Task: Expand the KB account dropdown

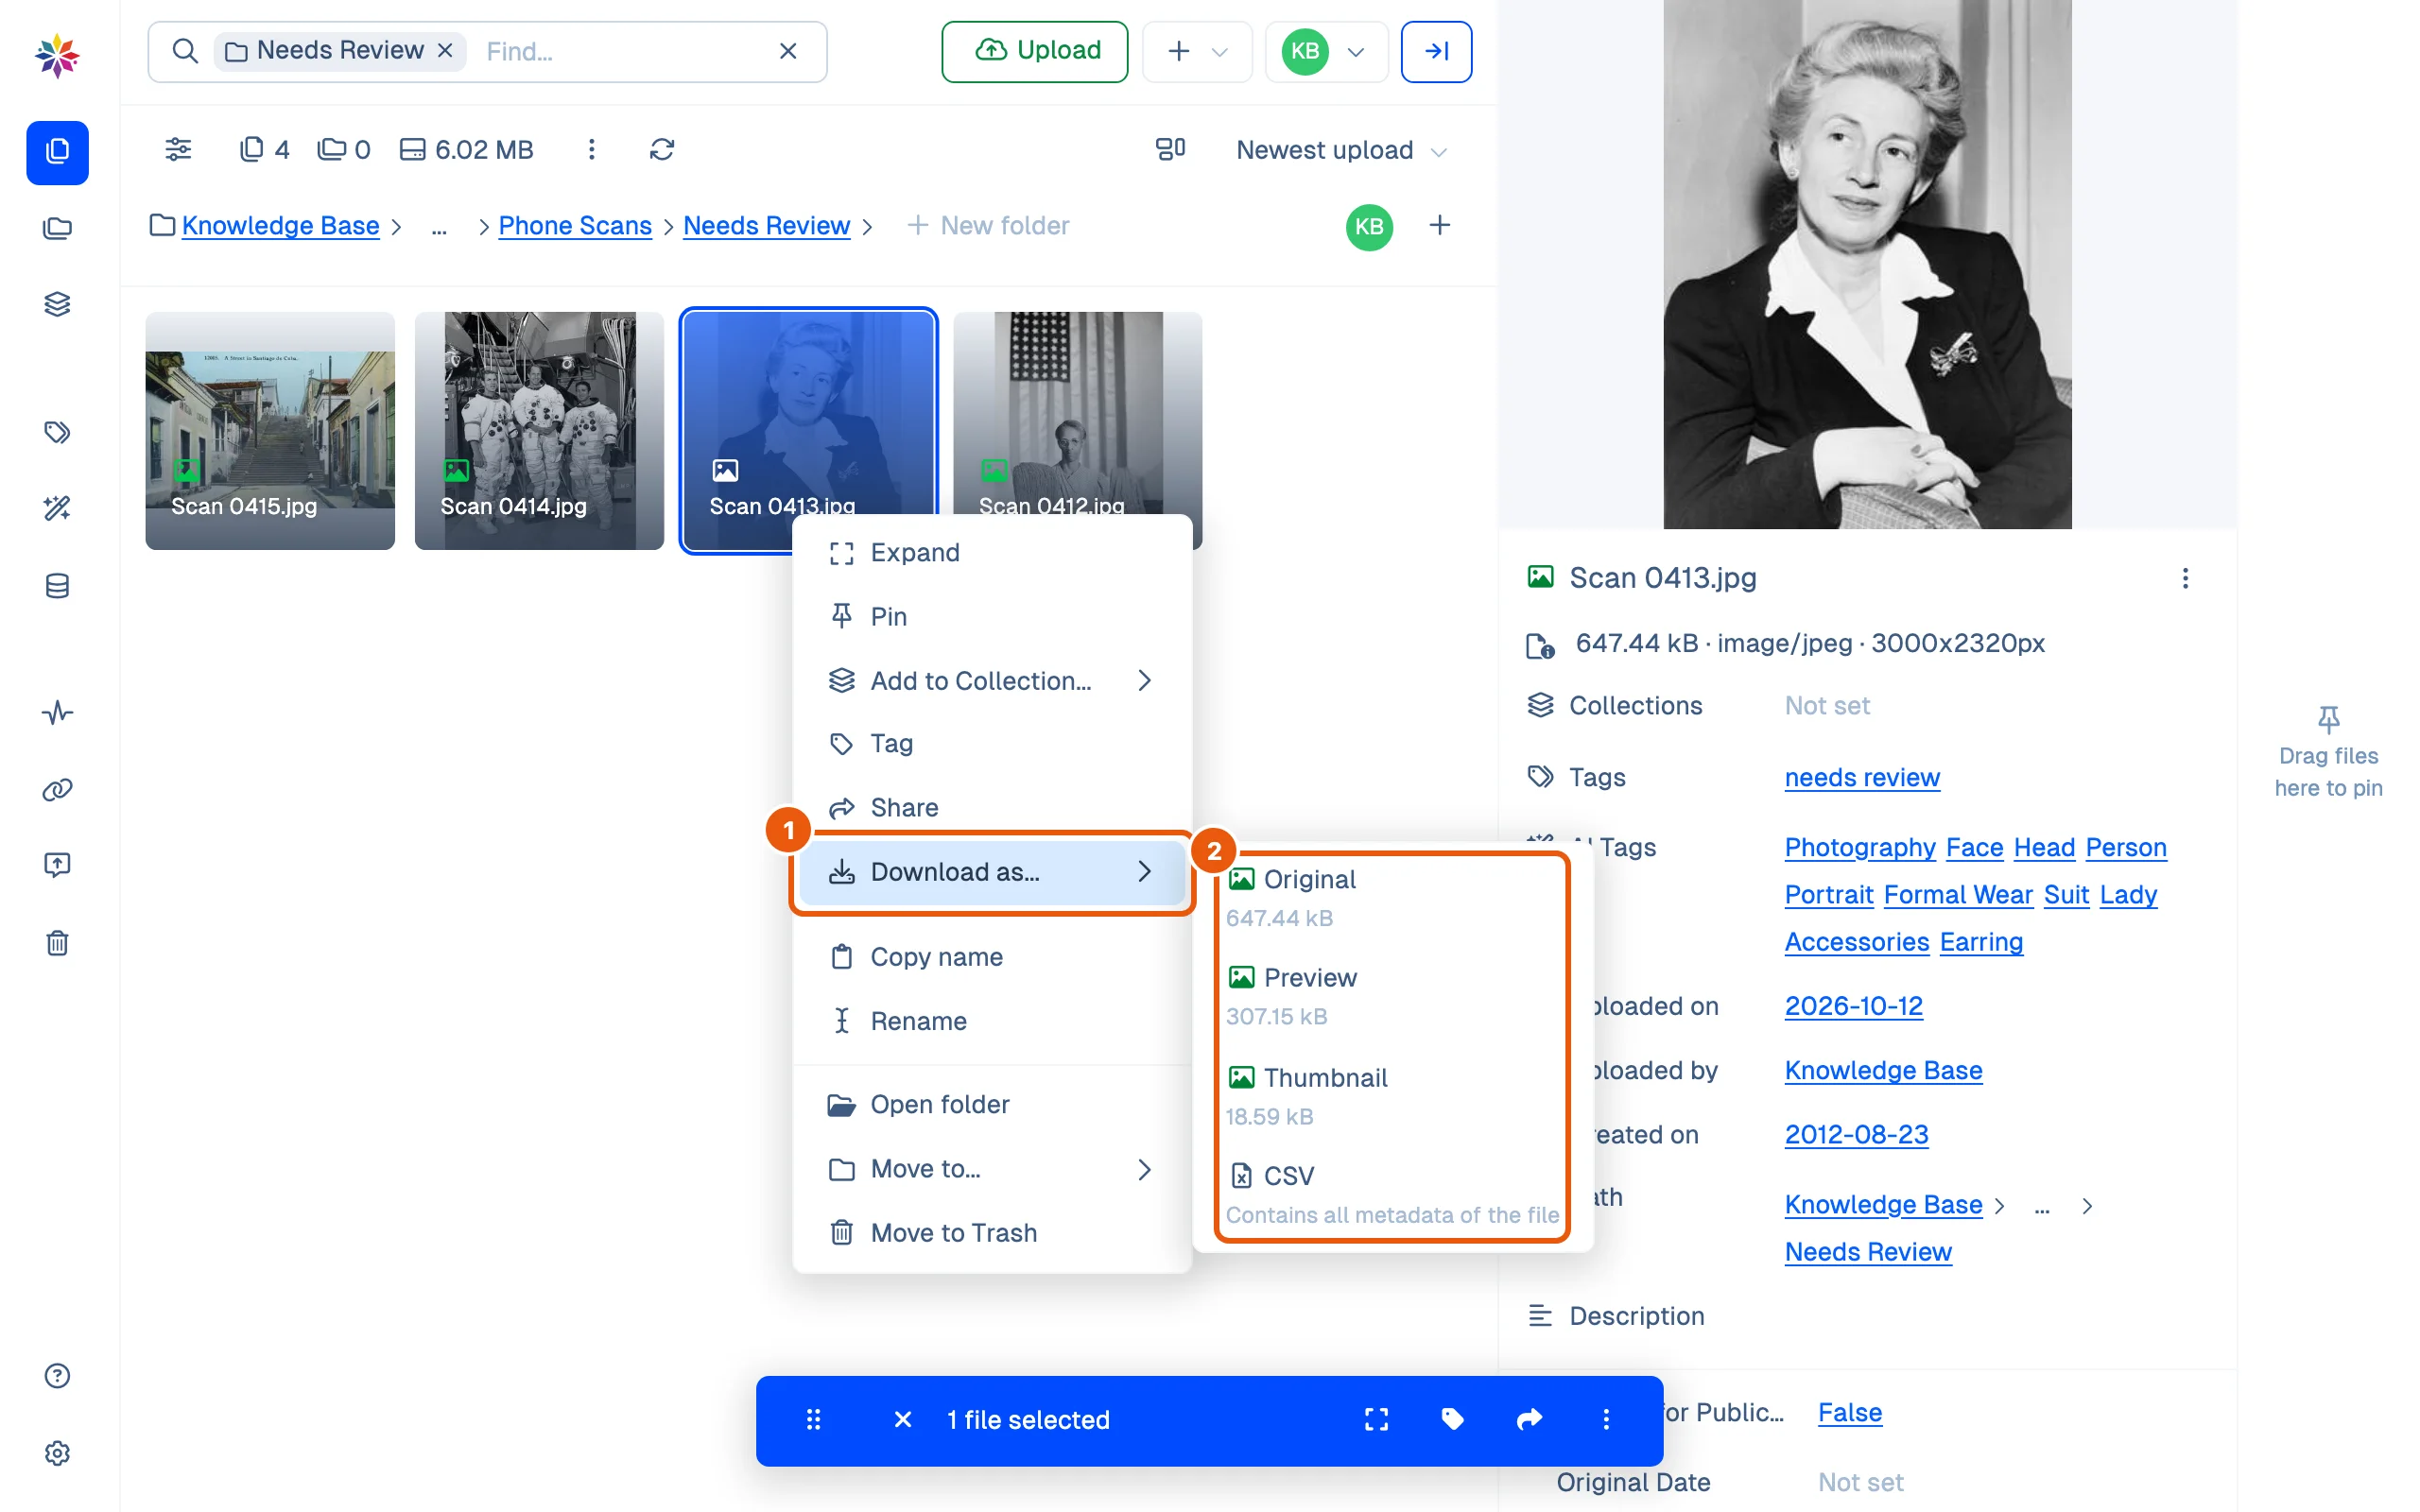Action: pyautogui.click(x=1326, y=51)
